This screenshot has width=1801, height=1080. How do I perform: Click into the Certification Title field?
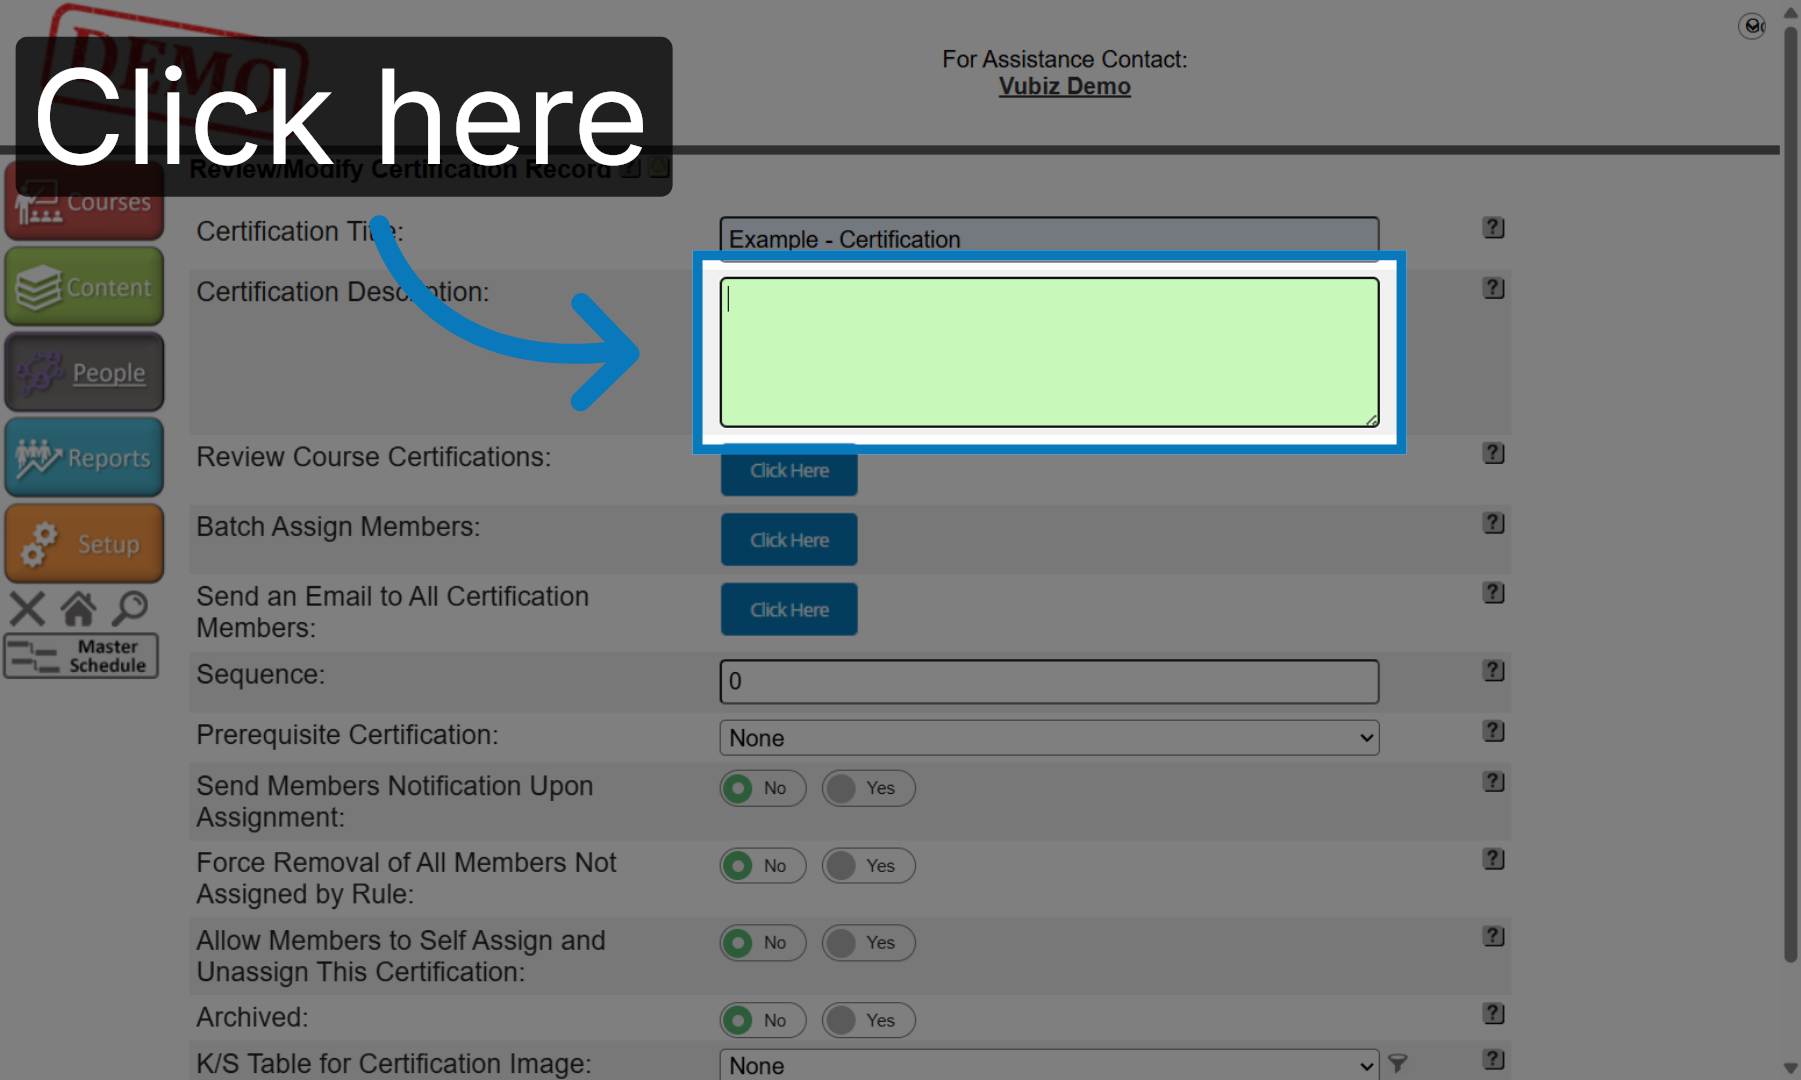click(x=1049, y=238)
